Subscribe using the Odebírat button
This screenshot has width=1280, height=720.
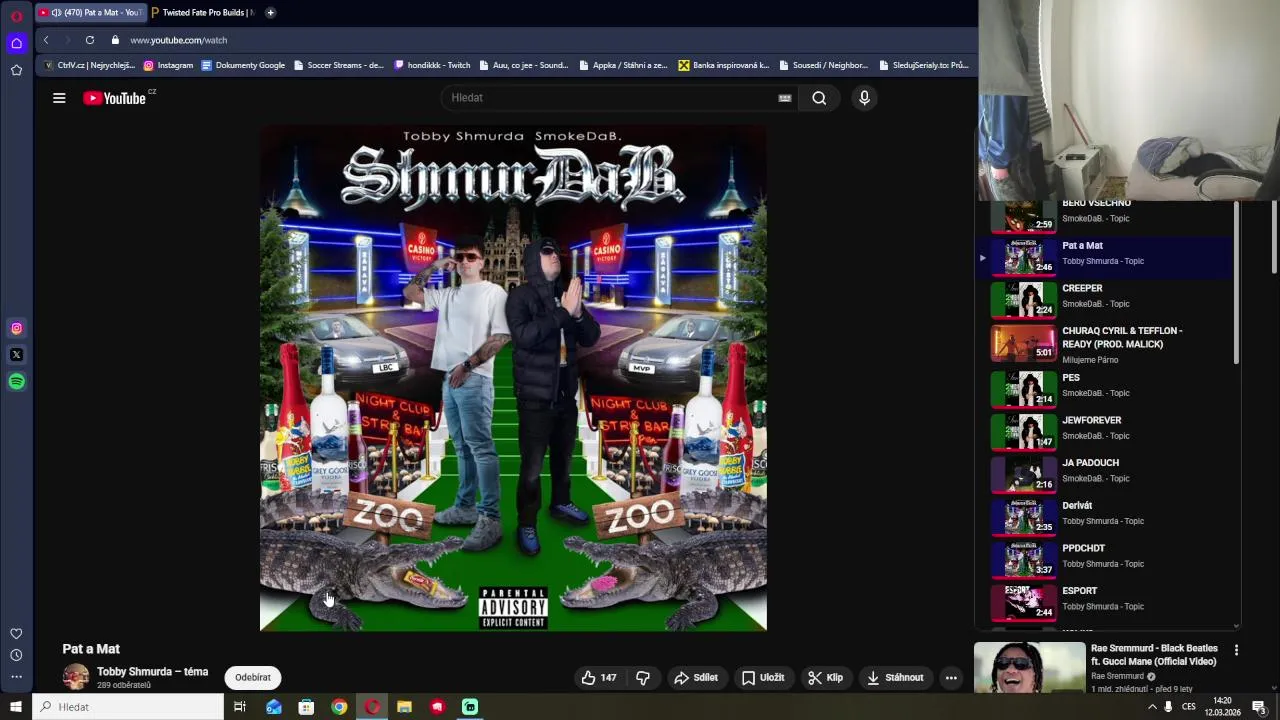pos(253,678)
